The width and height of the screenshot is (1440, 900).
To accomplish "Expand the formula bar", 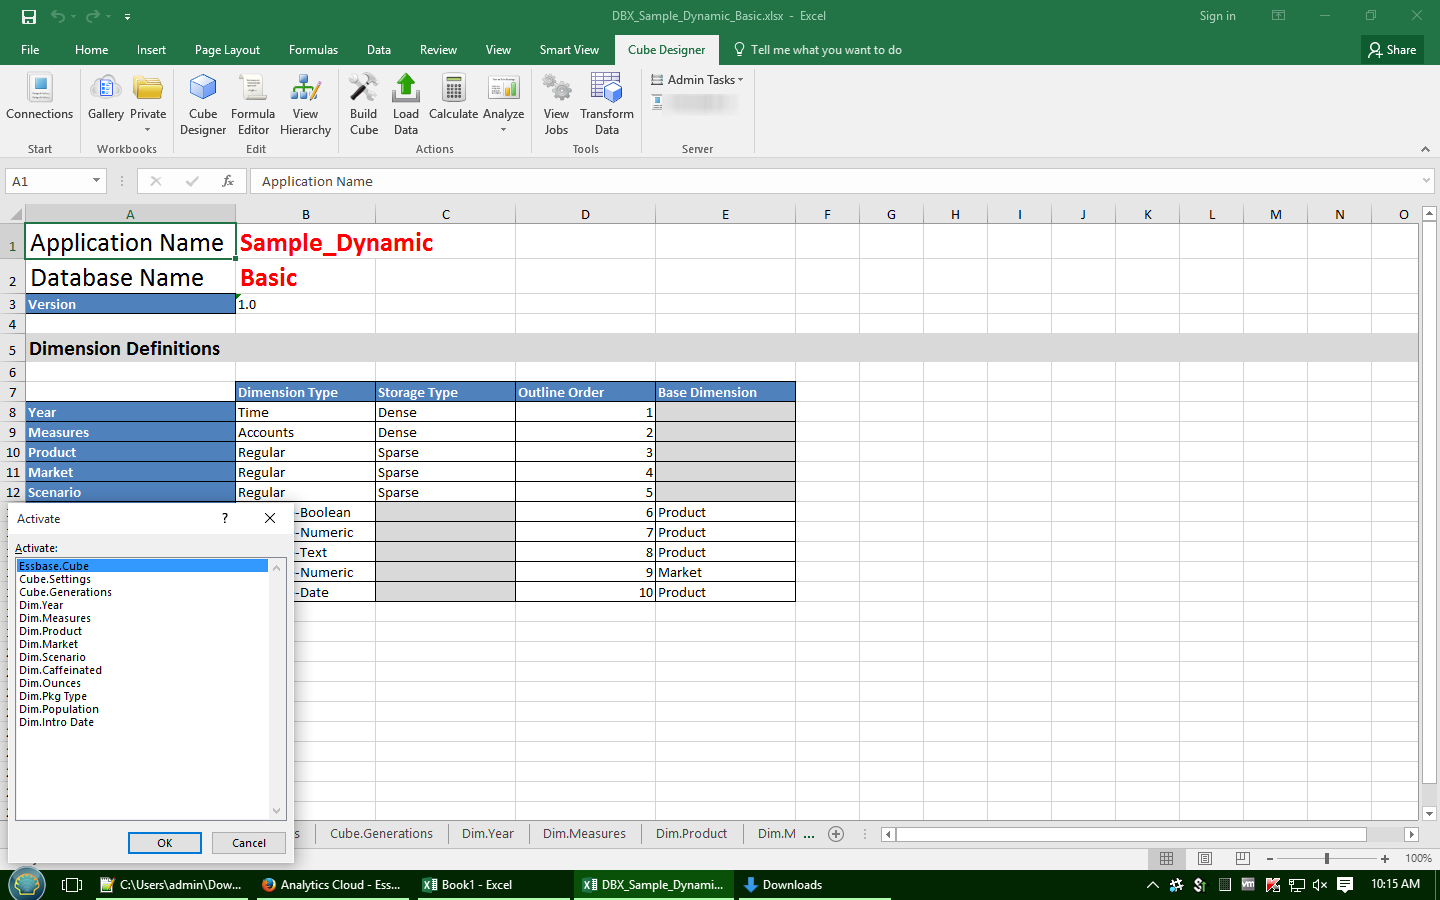I will pos(1427,181).
